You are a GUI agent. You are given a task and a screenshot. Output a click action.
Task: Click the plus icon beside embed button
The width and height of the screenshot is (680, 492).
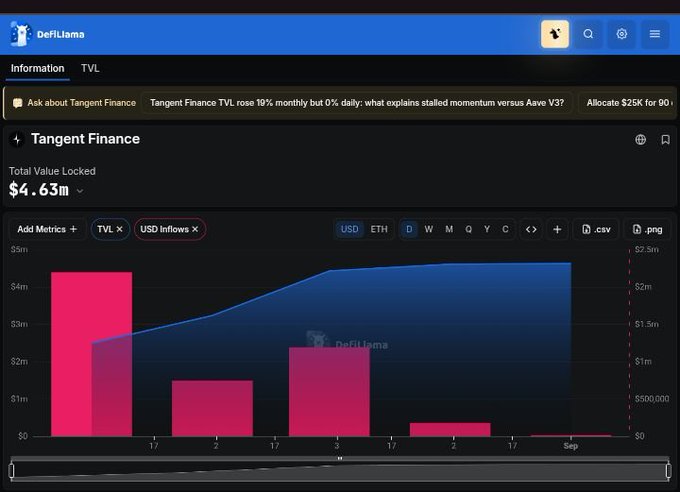557,229
